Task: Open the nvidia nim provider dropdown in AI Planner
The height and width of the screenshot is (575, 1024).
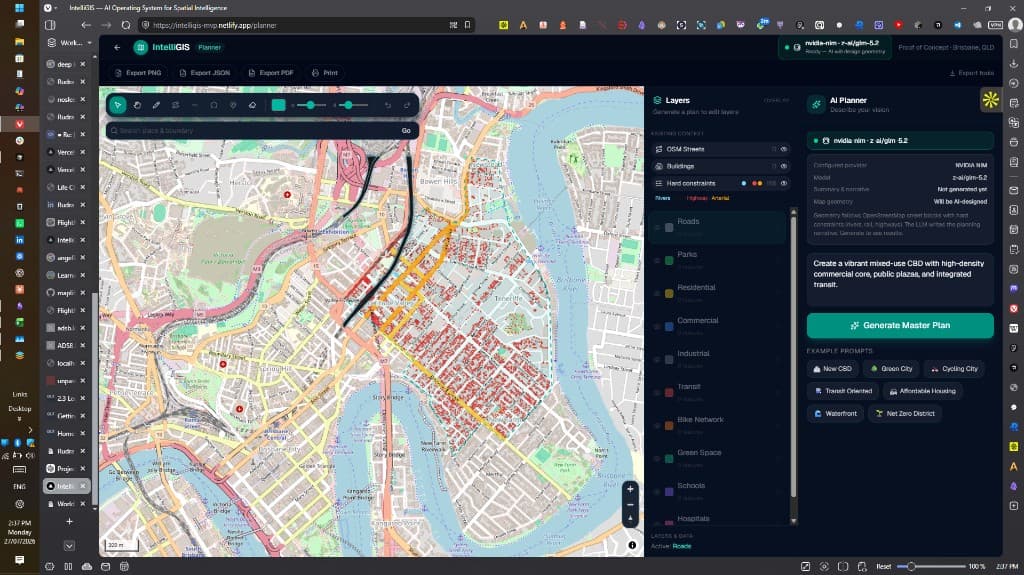Action: [x=900, y=140]
